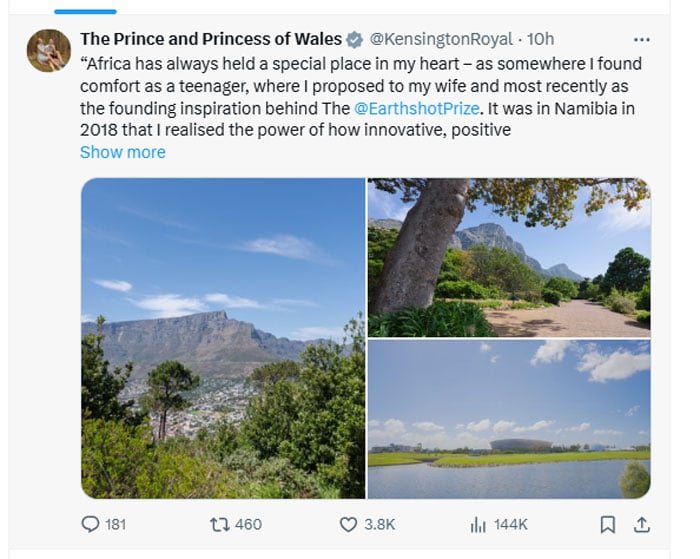Bookmark this tweet
This screenshot has height=559, width=700.
click(x=608, y=525)
